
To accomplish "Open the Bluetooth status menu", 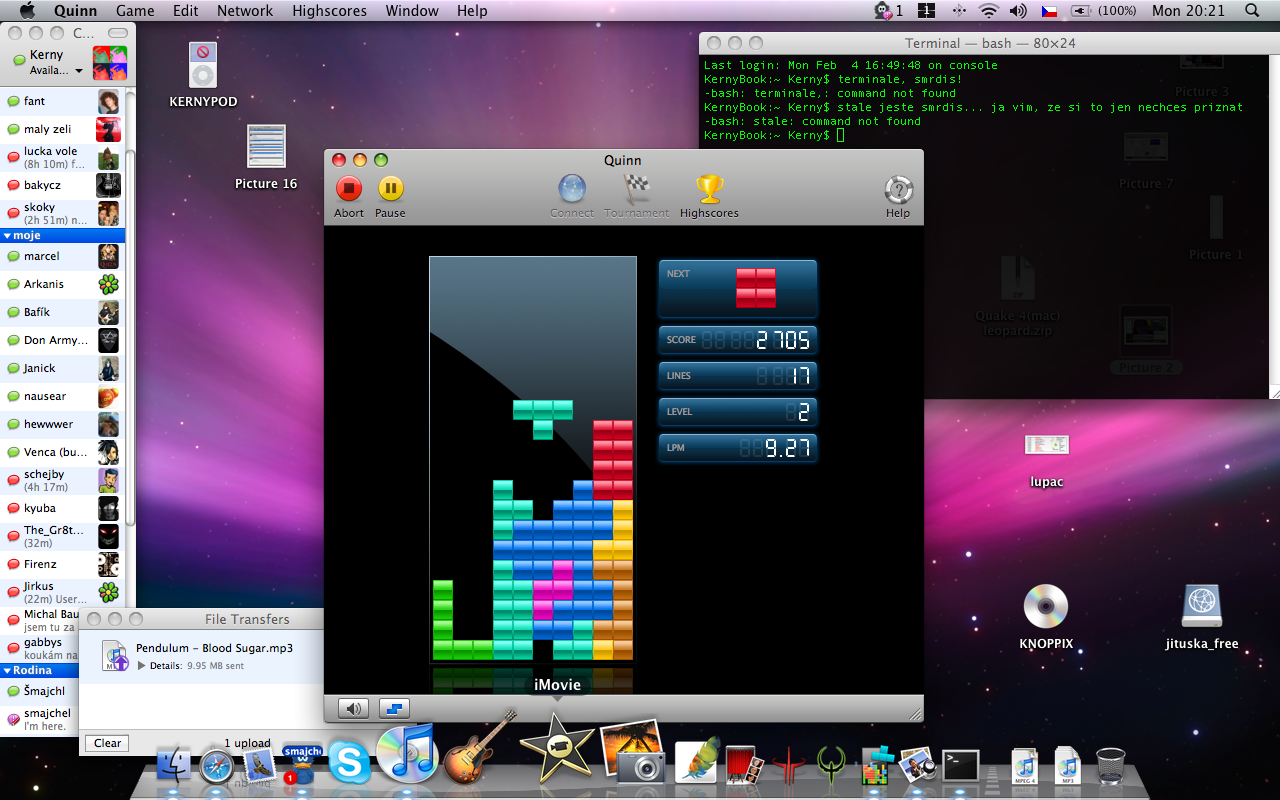I will click(959, 11).
